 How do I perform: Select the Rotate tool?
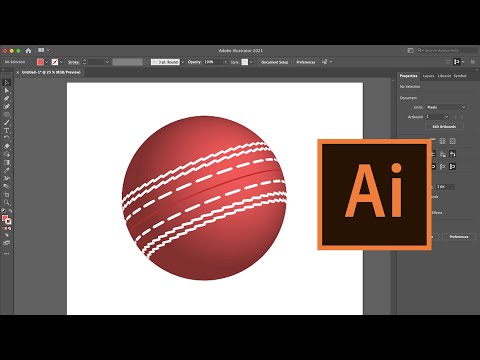(x=7, y=138)
